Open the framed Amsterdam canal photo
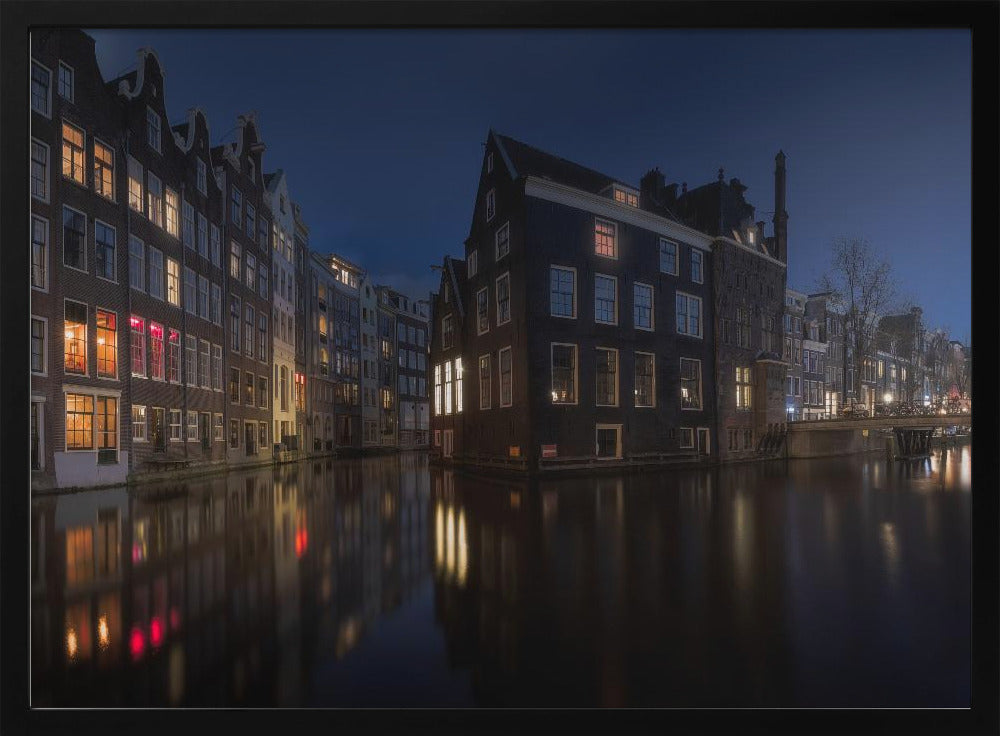 coord(500,368)
